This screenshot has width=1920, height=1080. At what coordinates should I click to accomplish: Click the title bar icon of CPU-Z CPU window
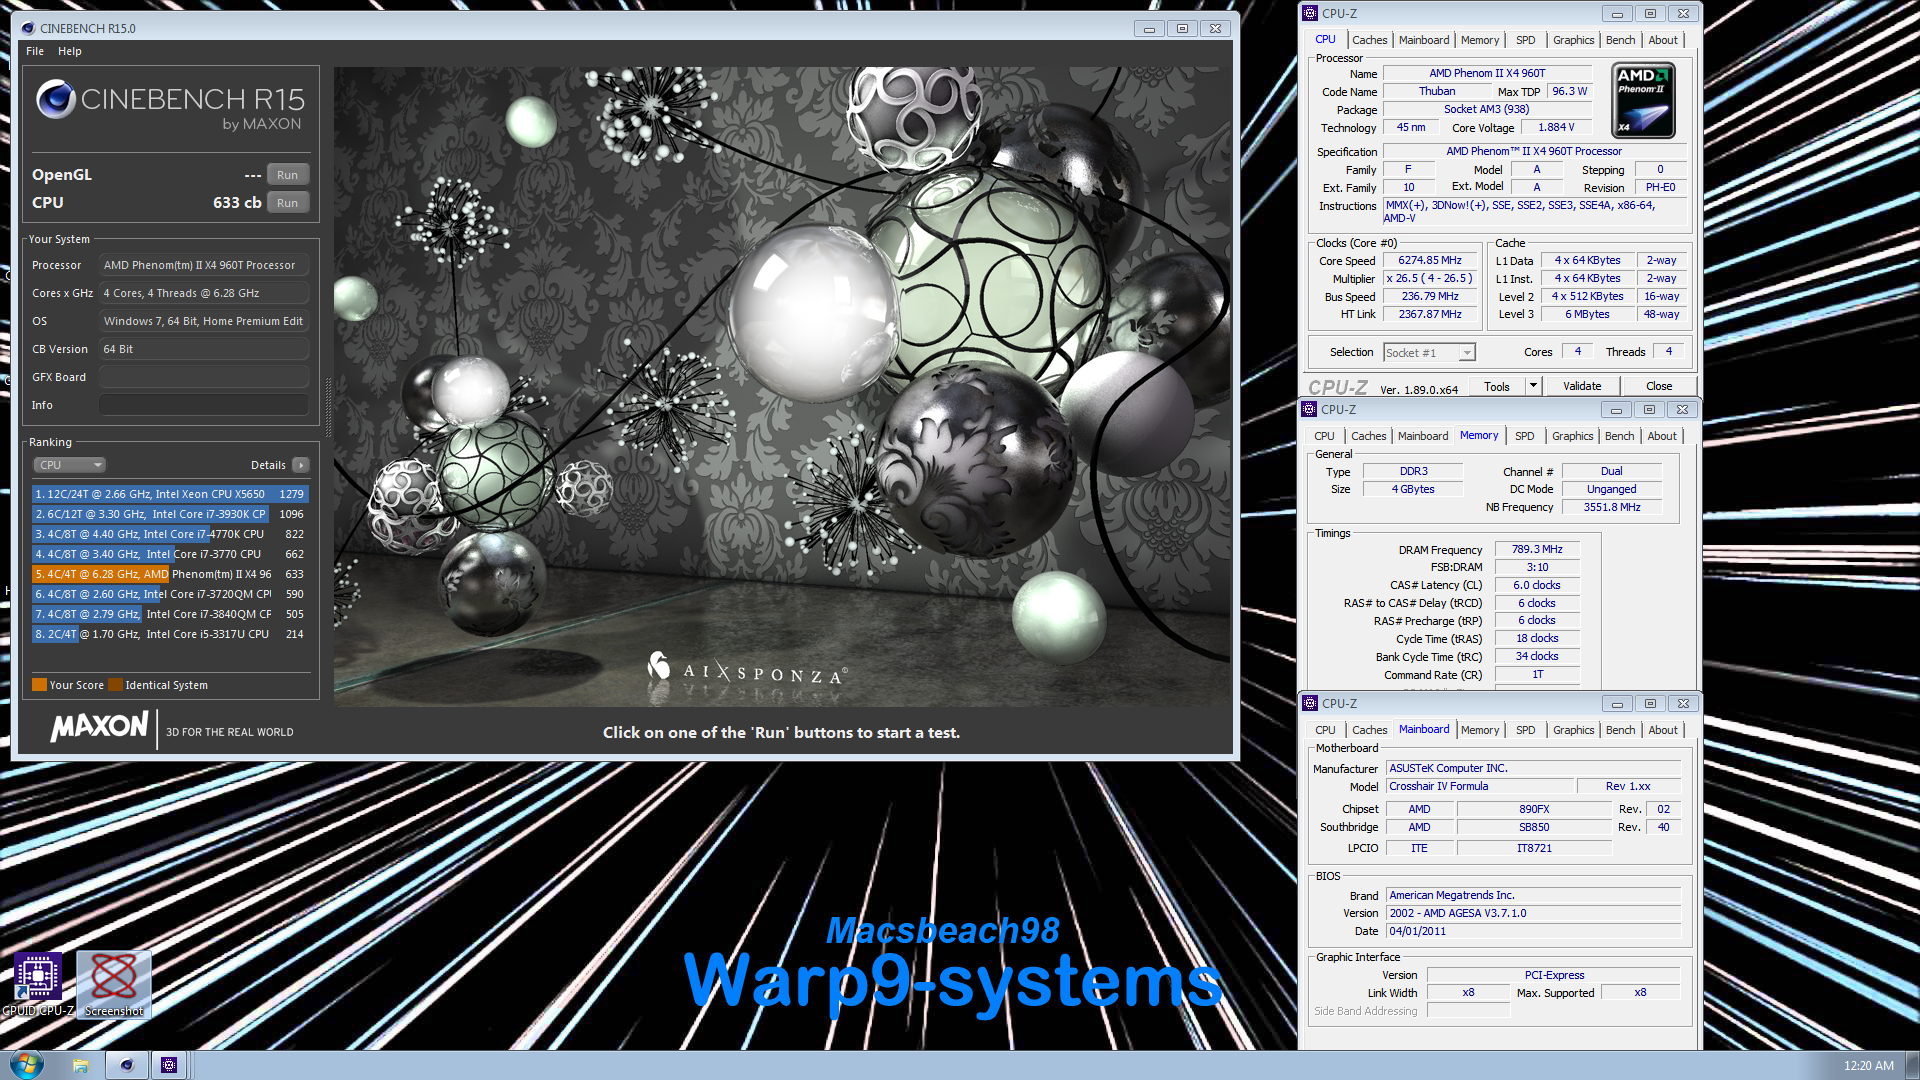click(1310, 13)
